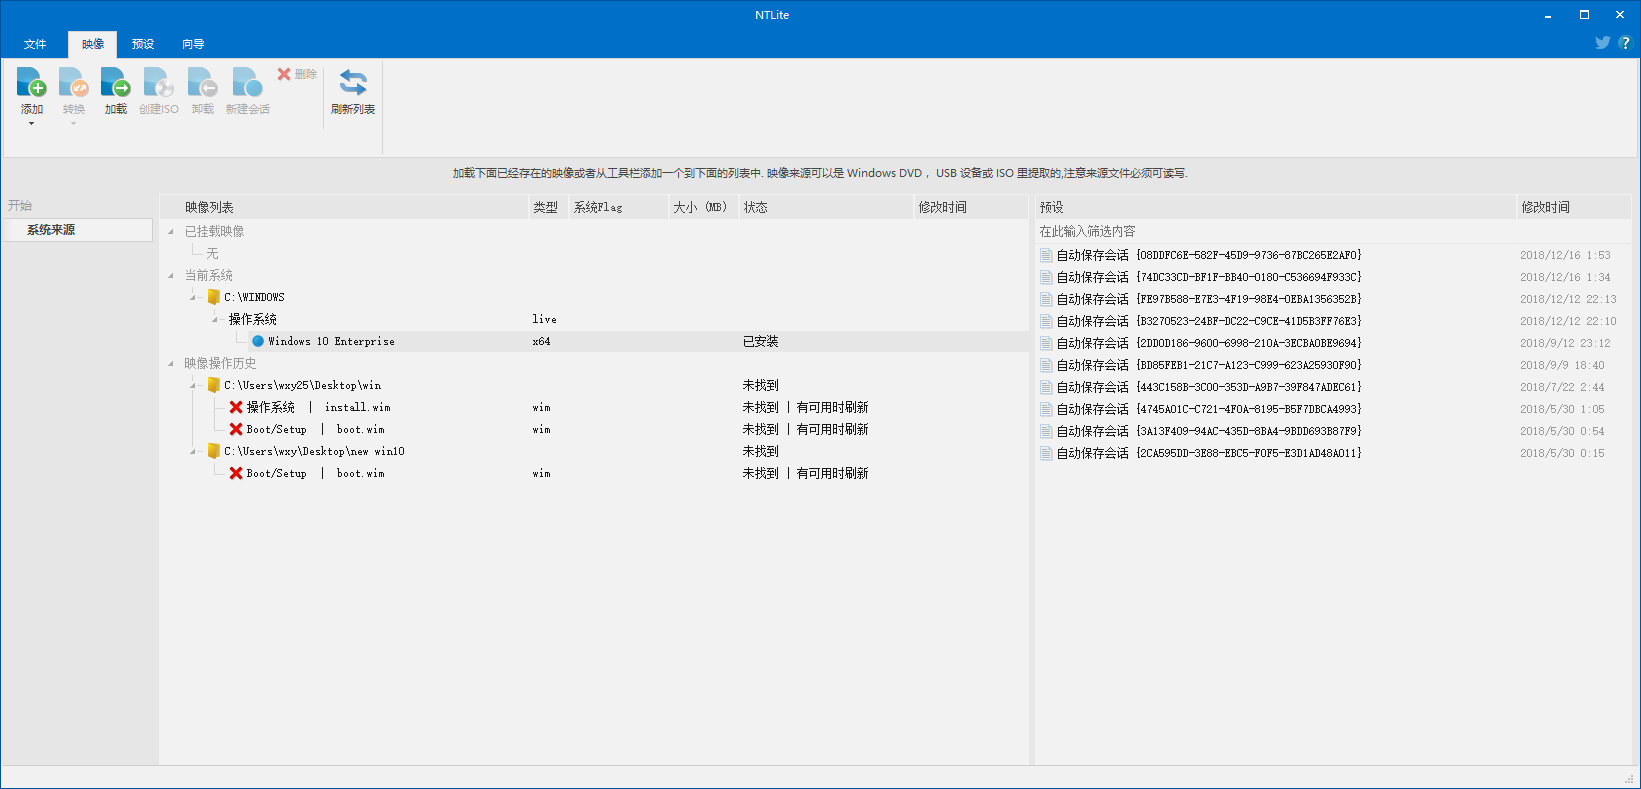1641x789 pixels.
Task: Sort by 大小 (MB) column header
Action: (x=703, y=207)
